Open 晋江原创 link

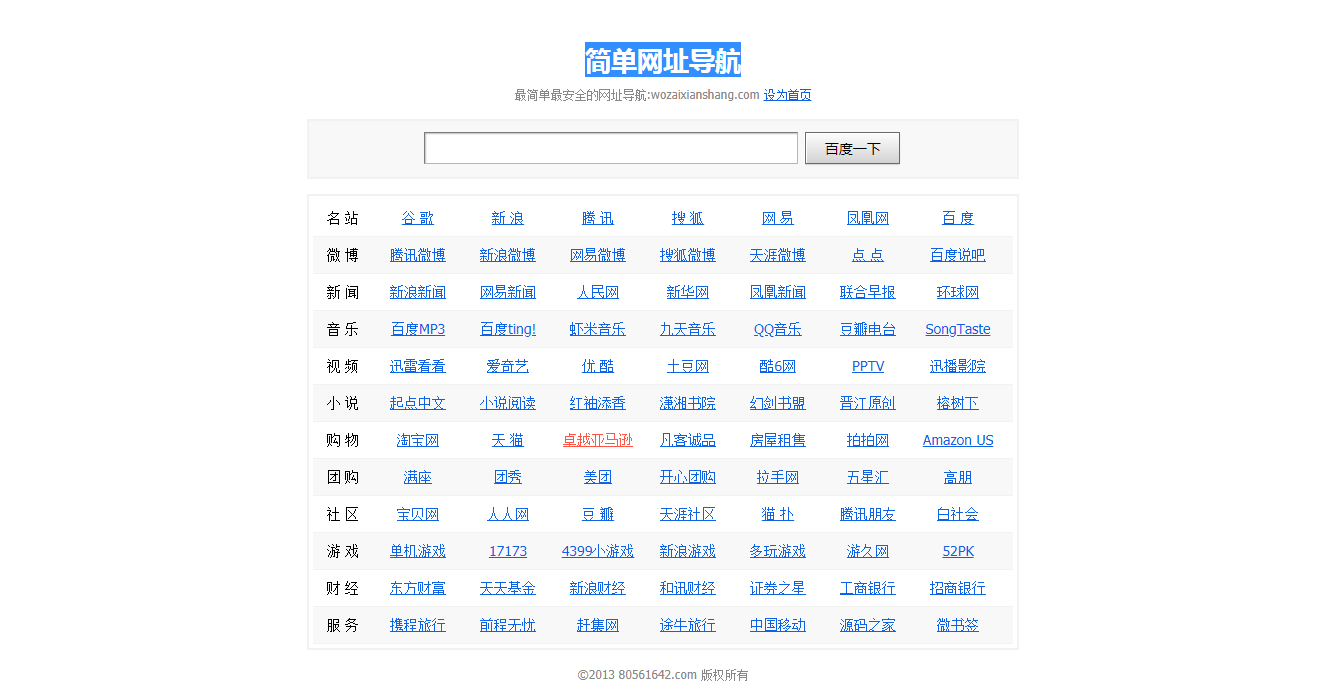(868, 403)
